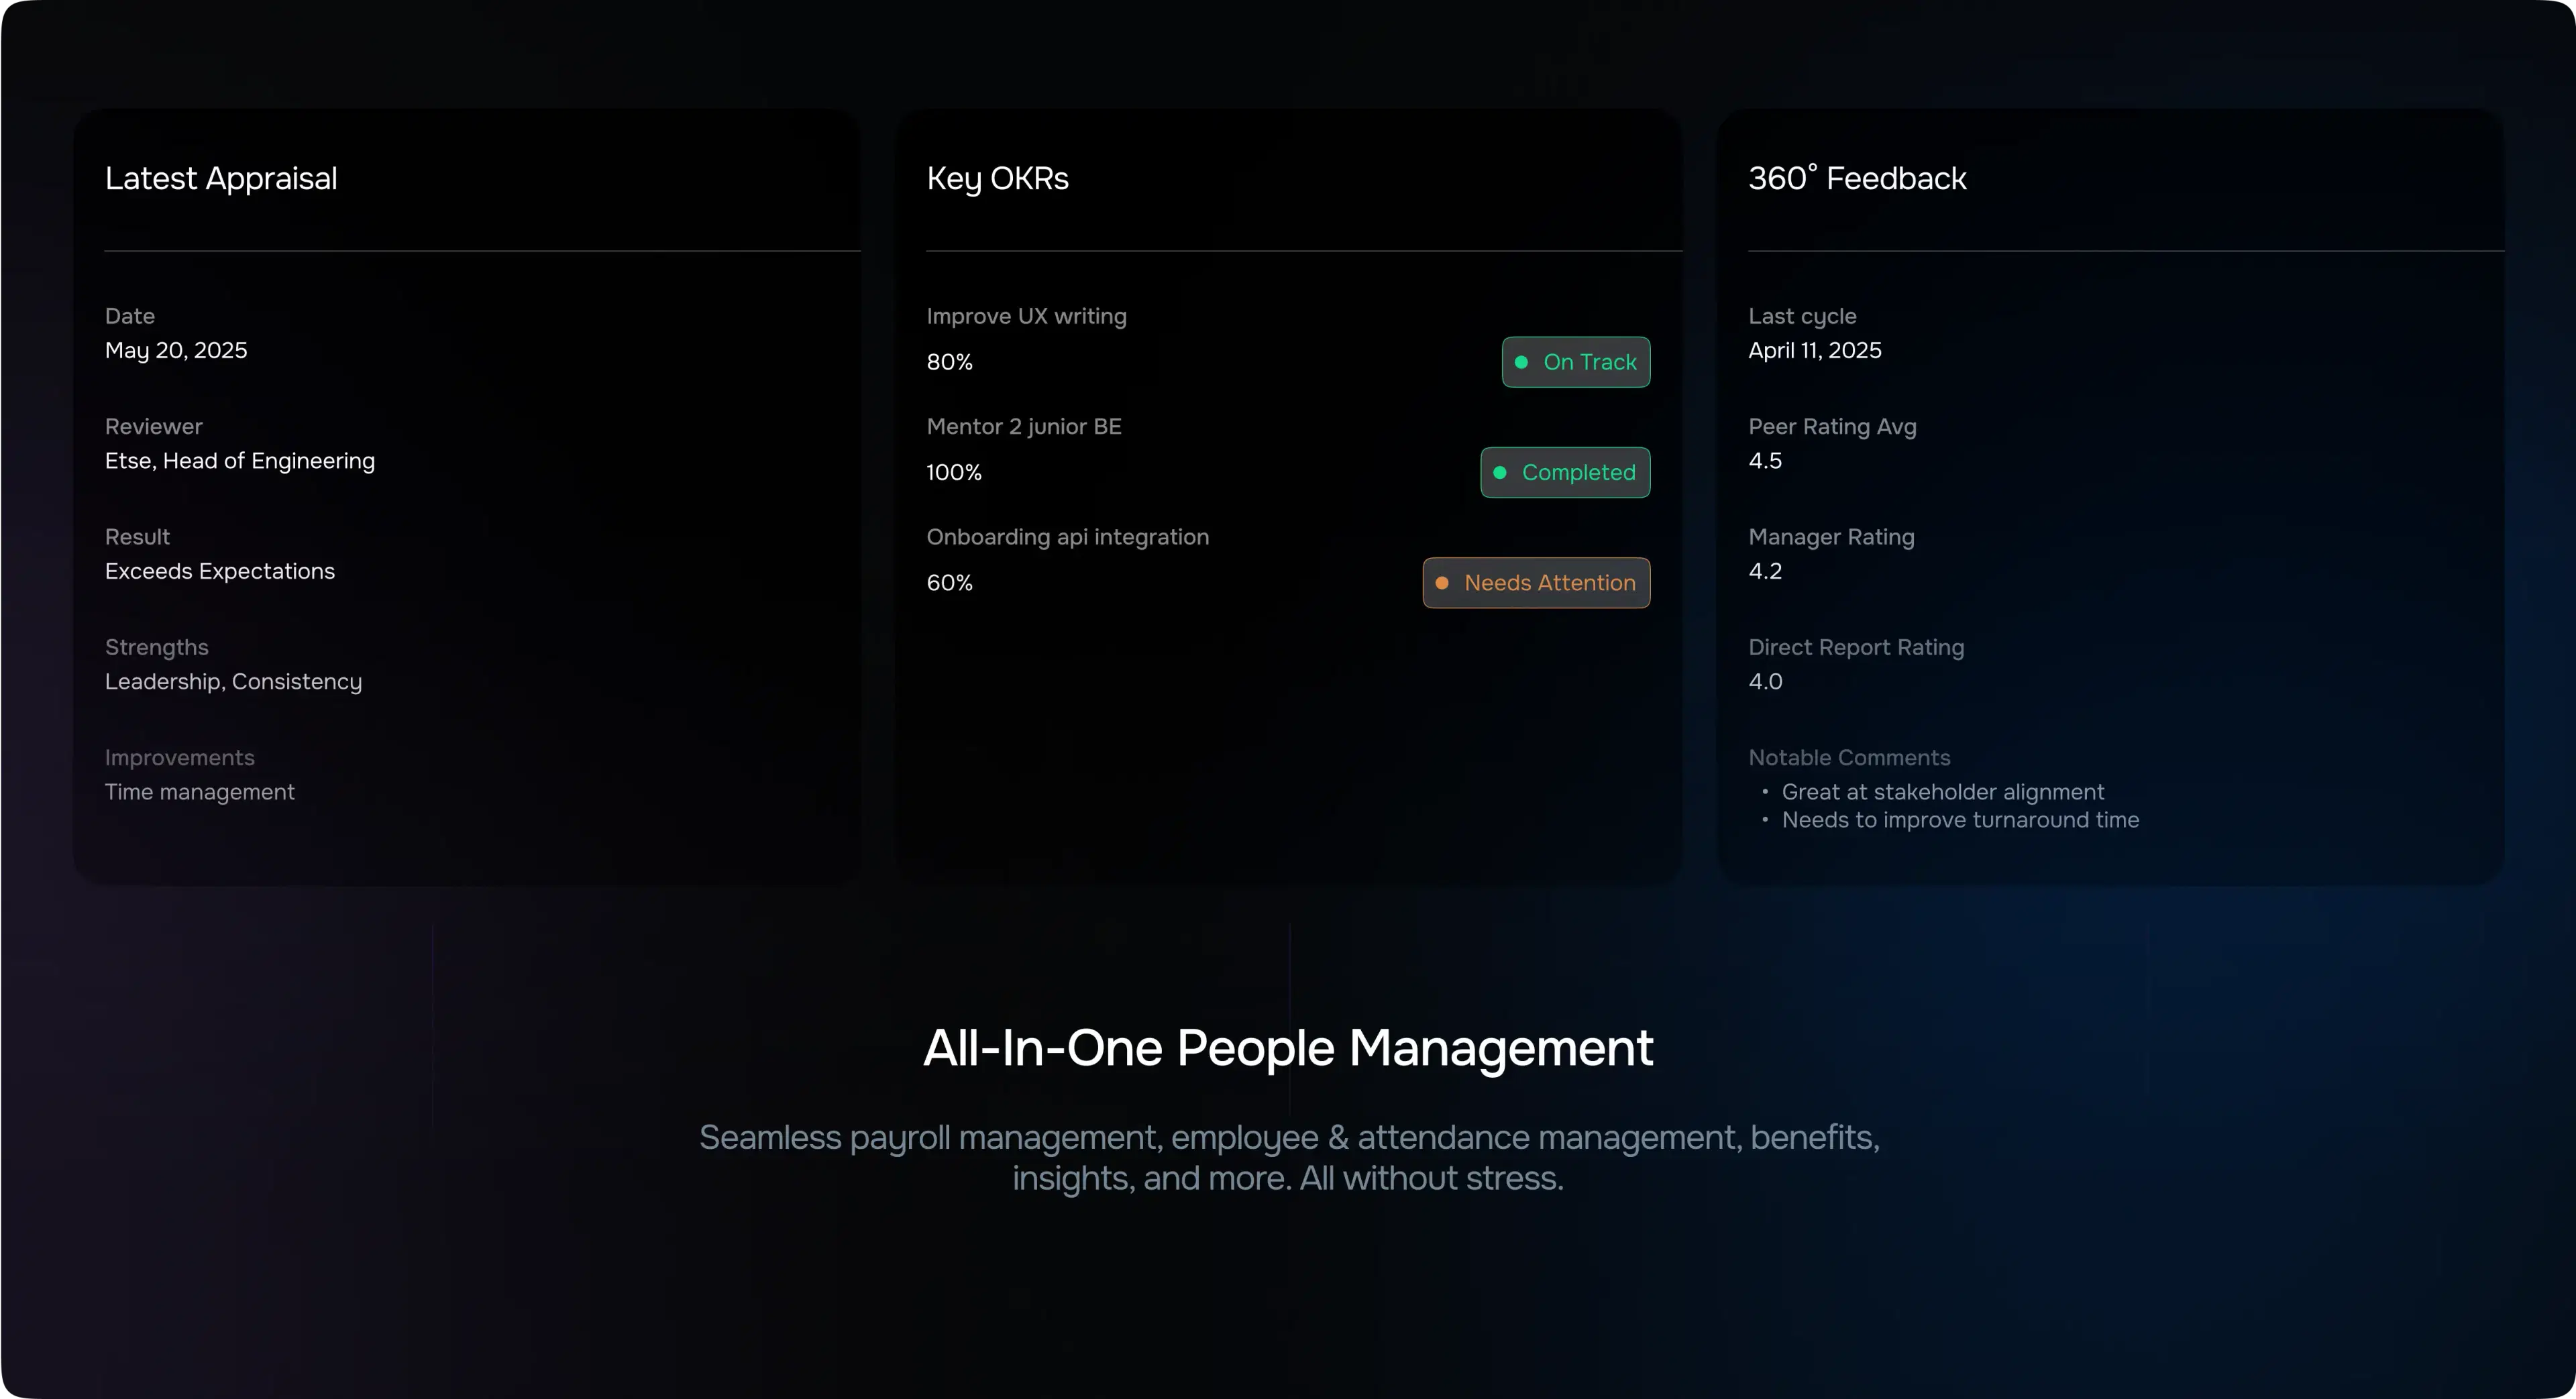This screenshot has height=1399, width=2576.
Task: Click the green dot on the On Track badge
Action: 1522,362
